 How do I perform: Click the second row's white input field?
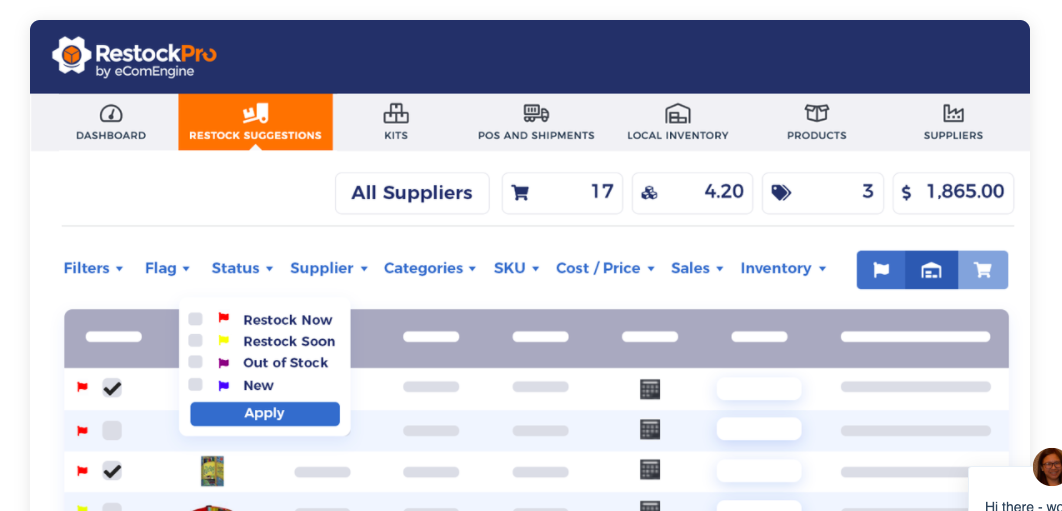[759, 429]
